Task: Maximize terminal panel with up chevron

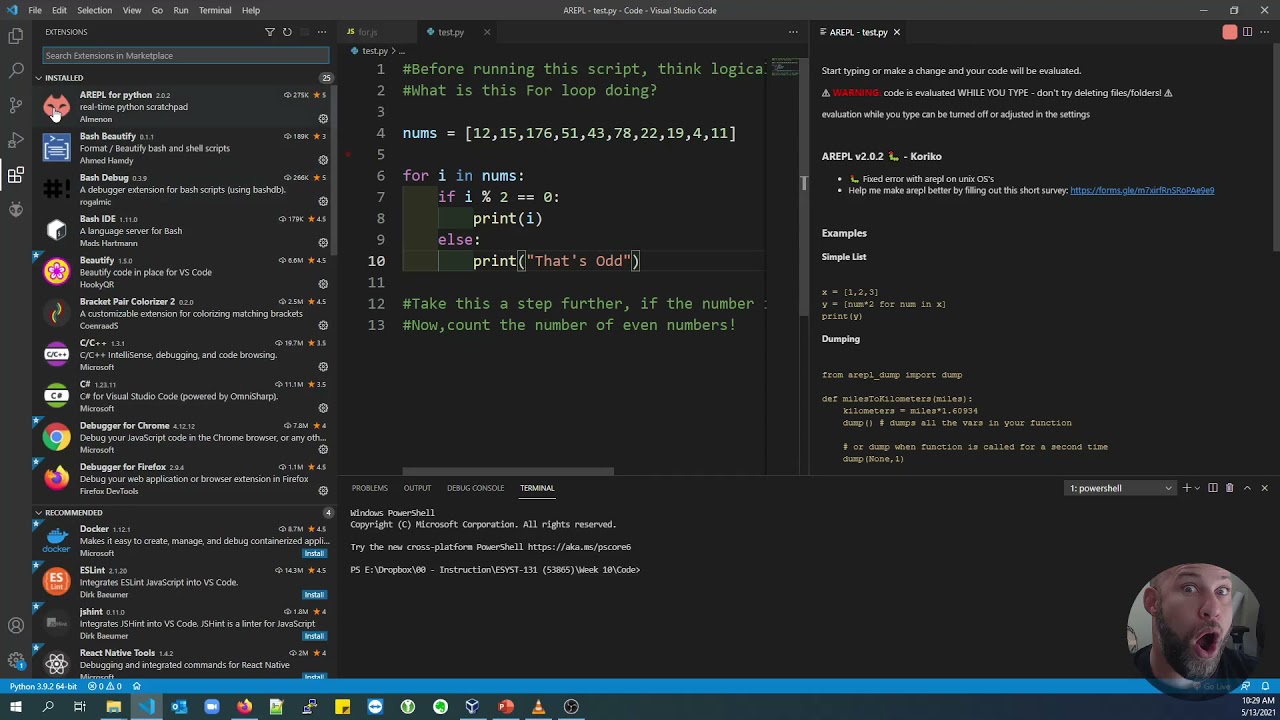Action: pos(1247,488)
